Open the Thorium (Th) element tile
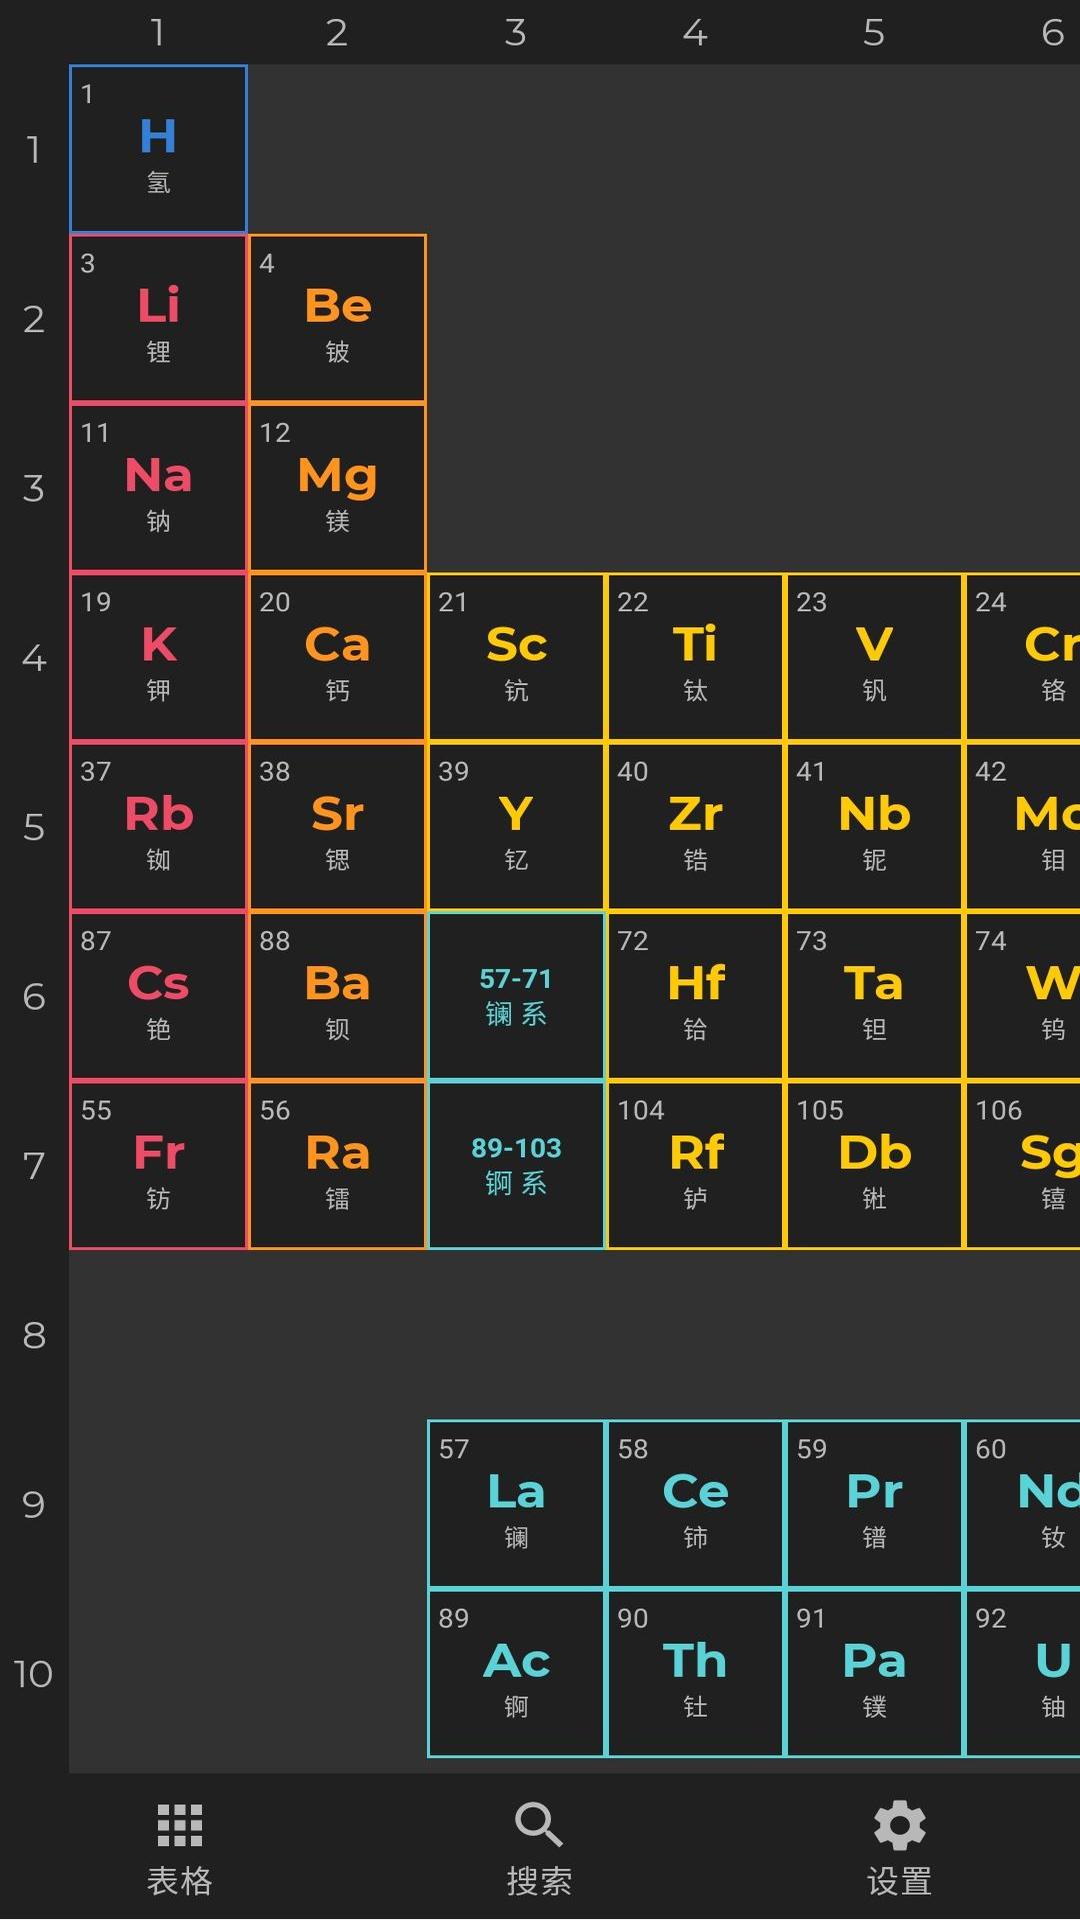 695,1673
